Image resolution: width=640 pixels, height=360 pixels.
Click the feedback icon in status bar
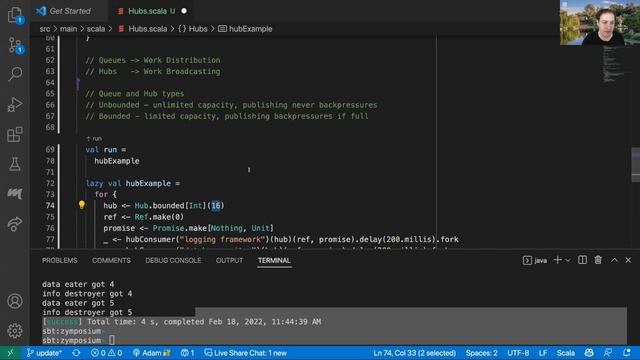pyautogui.click(x=608, y=353)
